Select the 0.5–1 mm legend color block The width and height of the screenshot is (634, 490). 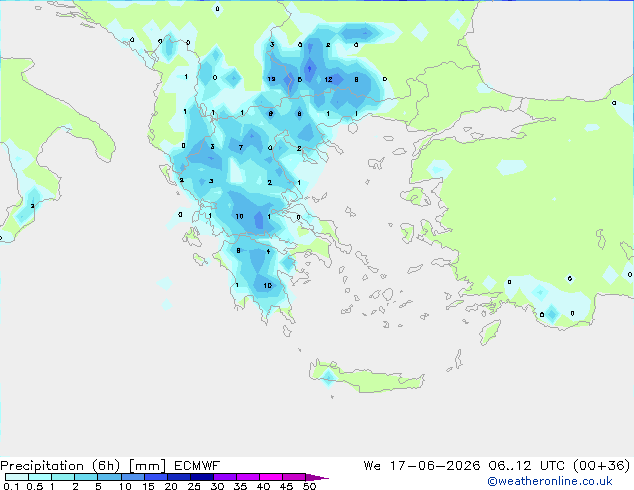[40, 477]
